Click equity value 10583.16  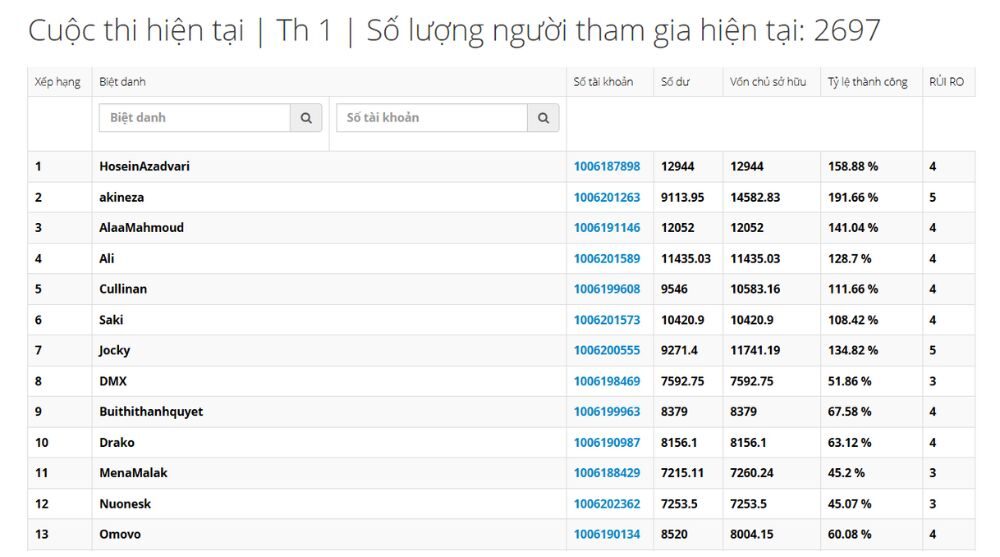[755, 289]
